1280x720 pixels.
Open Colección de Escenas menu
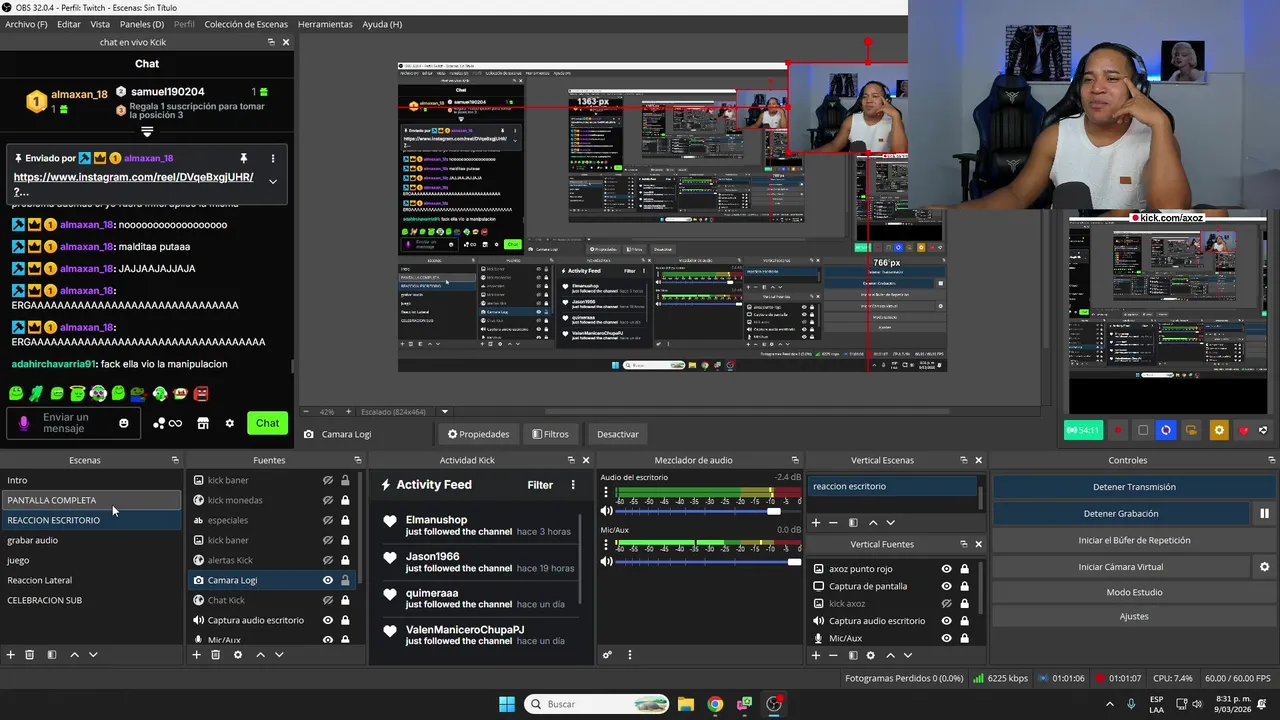(246, 24)
